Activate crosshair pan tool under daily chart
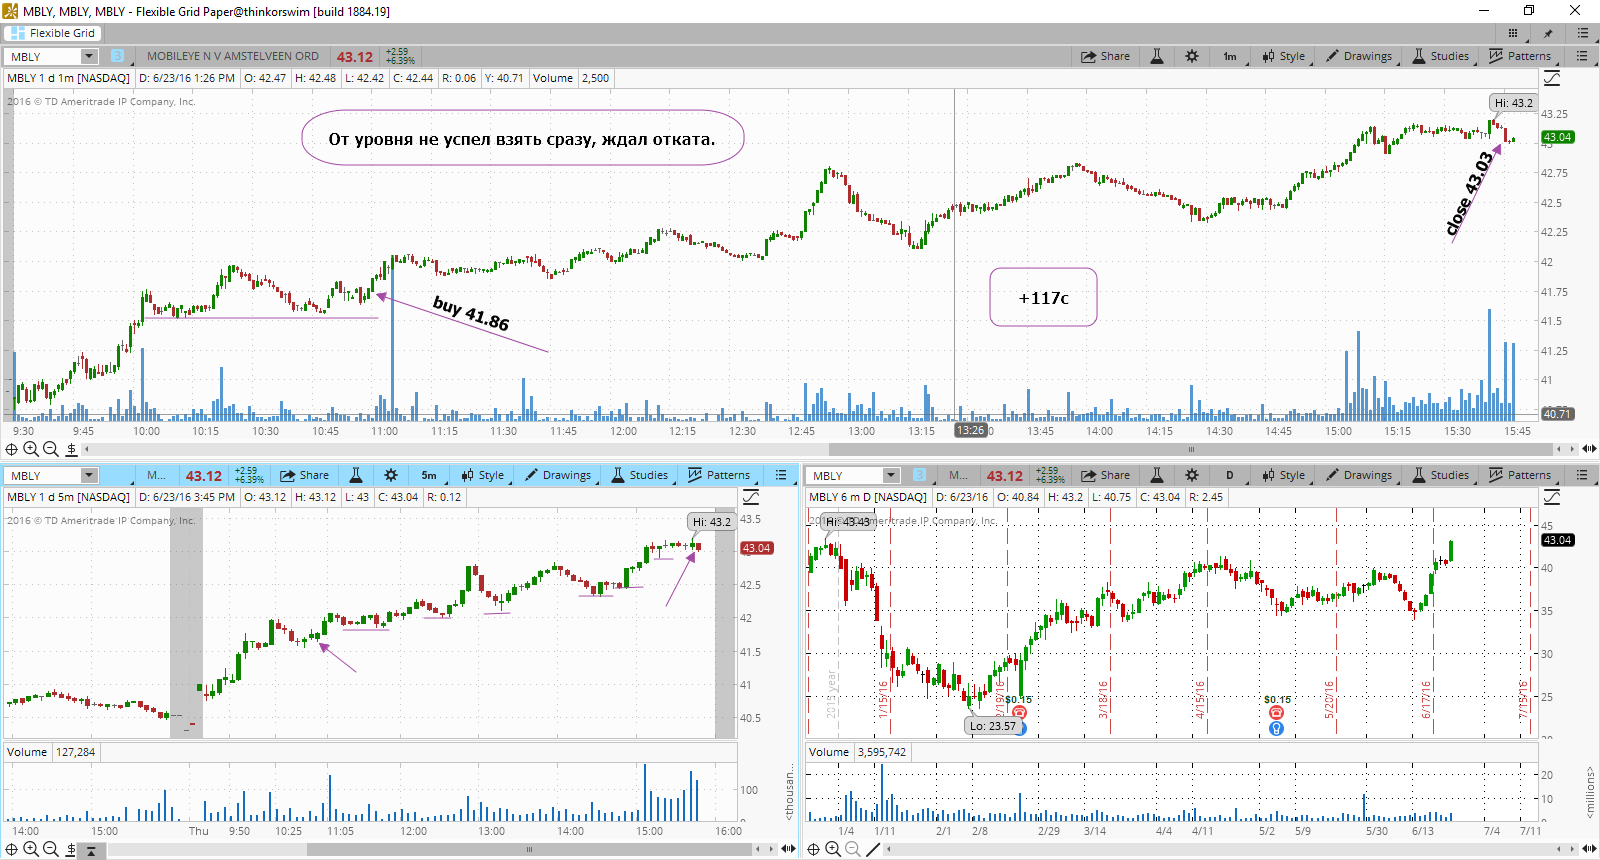Image resolution: width=1600 pixels, height=860 pixels. click(x=813, y=849)
